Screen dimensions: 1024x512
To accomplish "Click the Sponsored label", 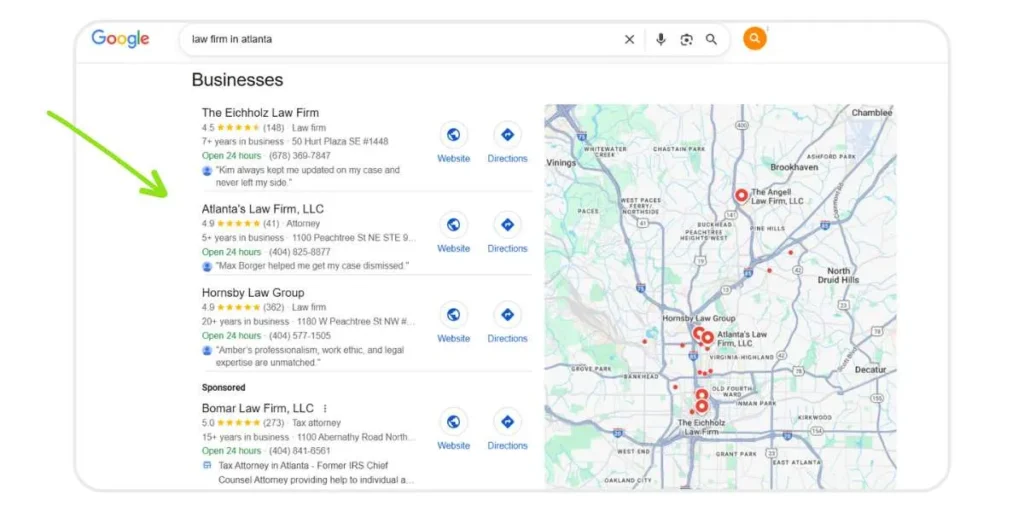I will (x=223, y=387).
